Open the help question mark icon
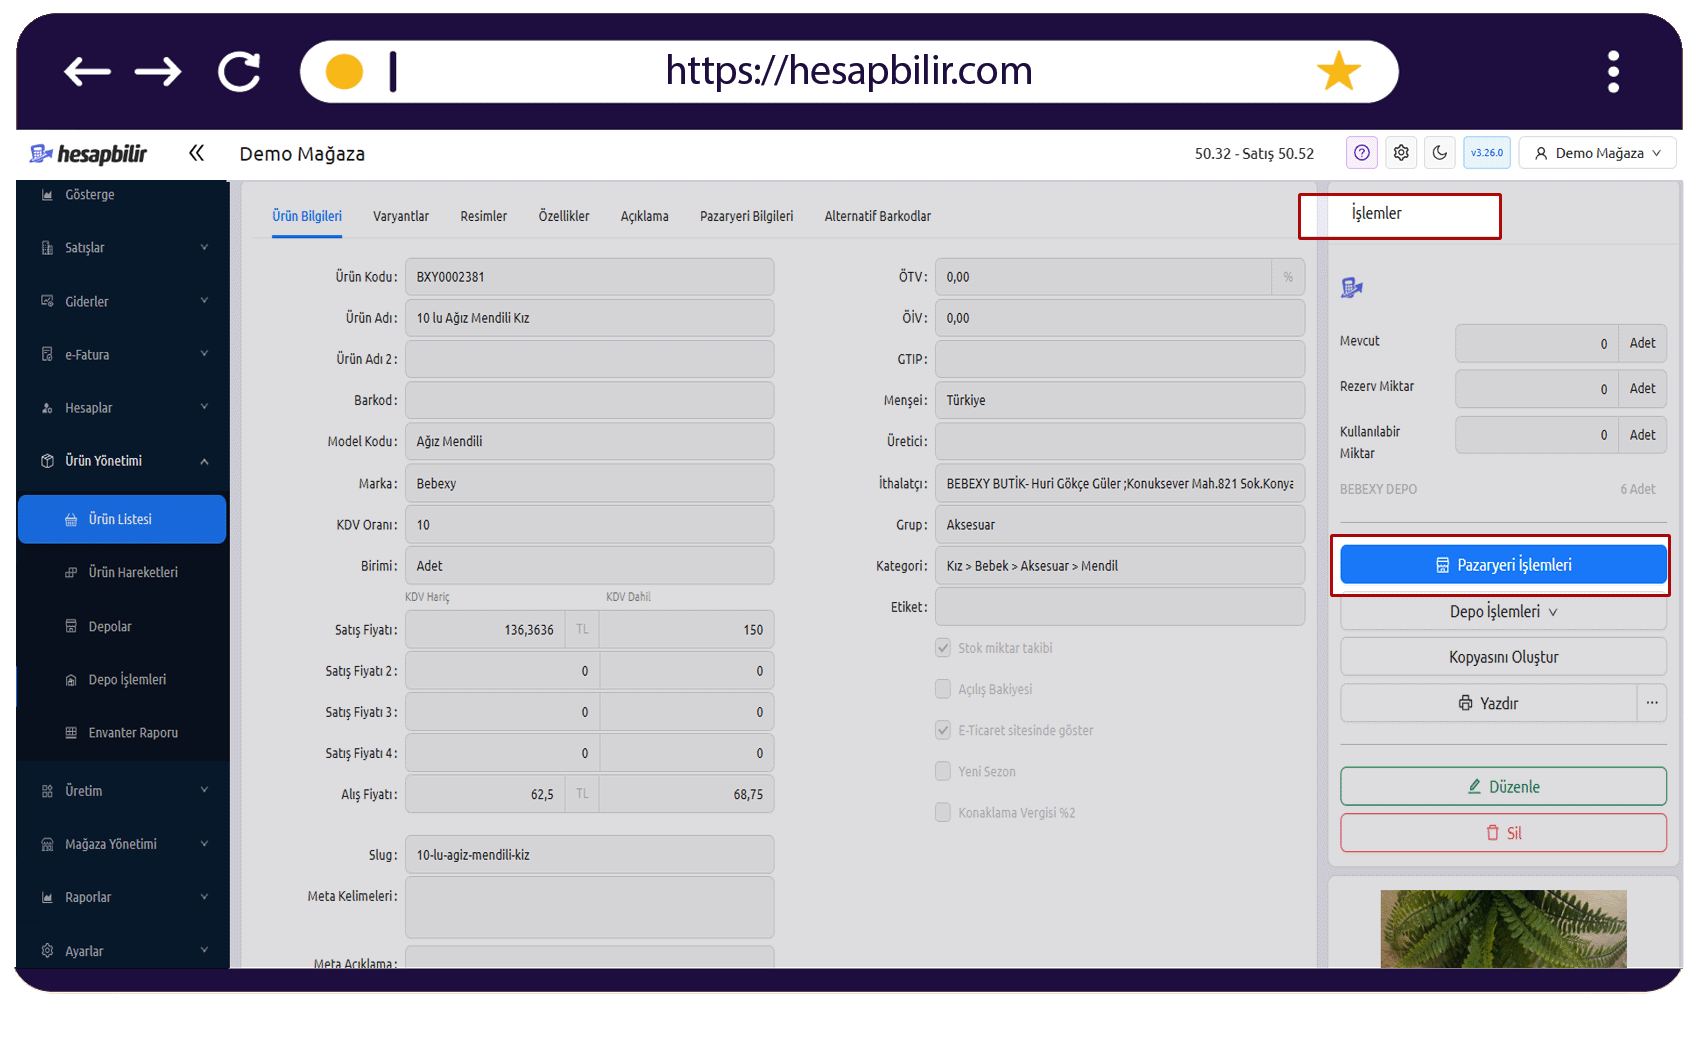Screen dimensions: 1700x1050 point(1362,153)
